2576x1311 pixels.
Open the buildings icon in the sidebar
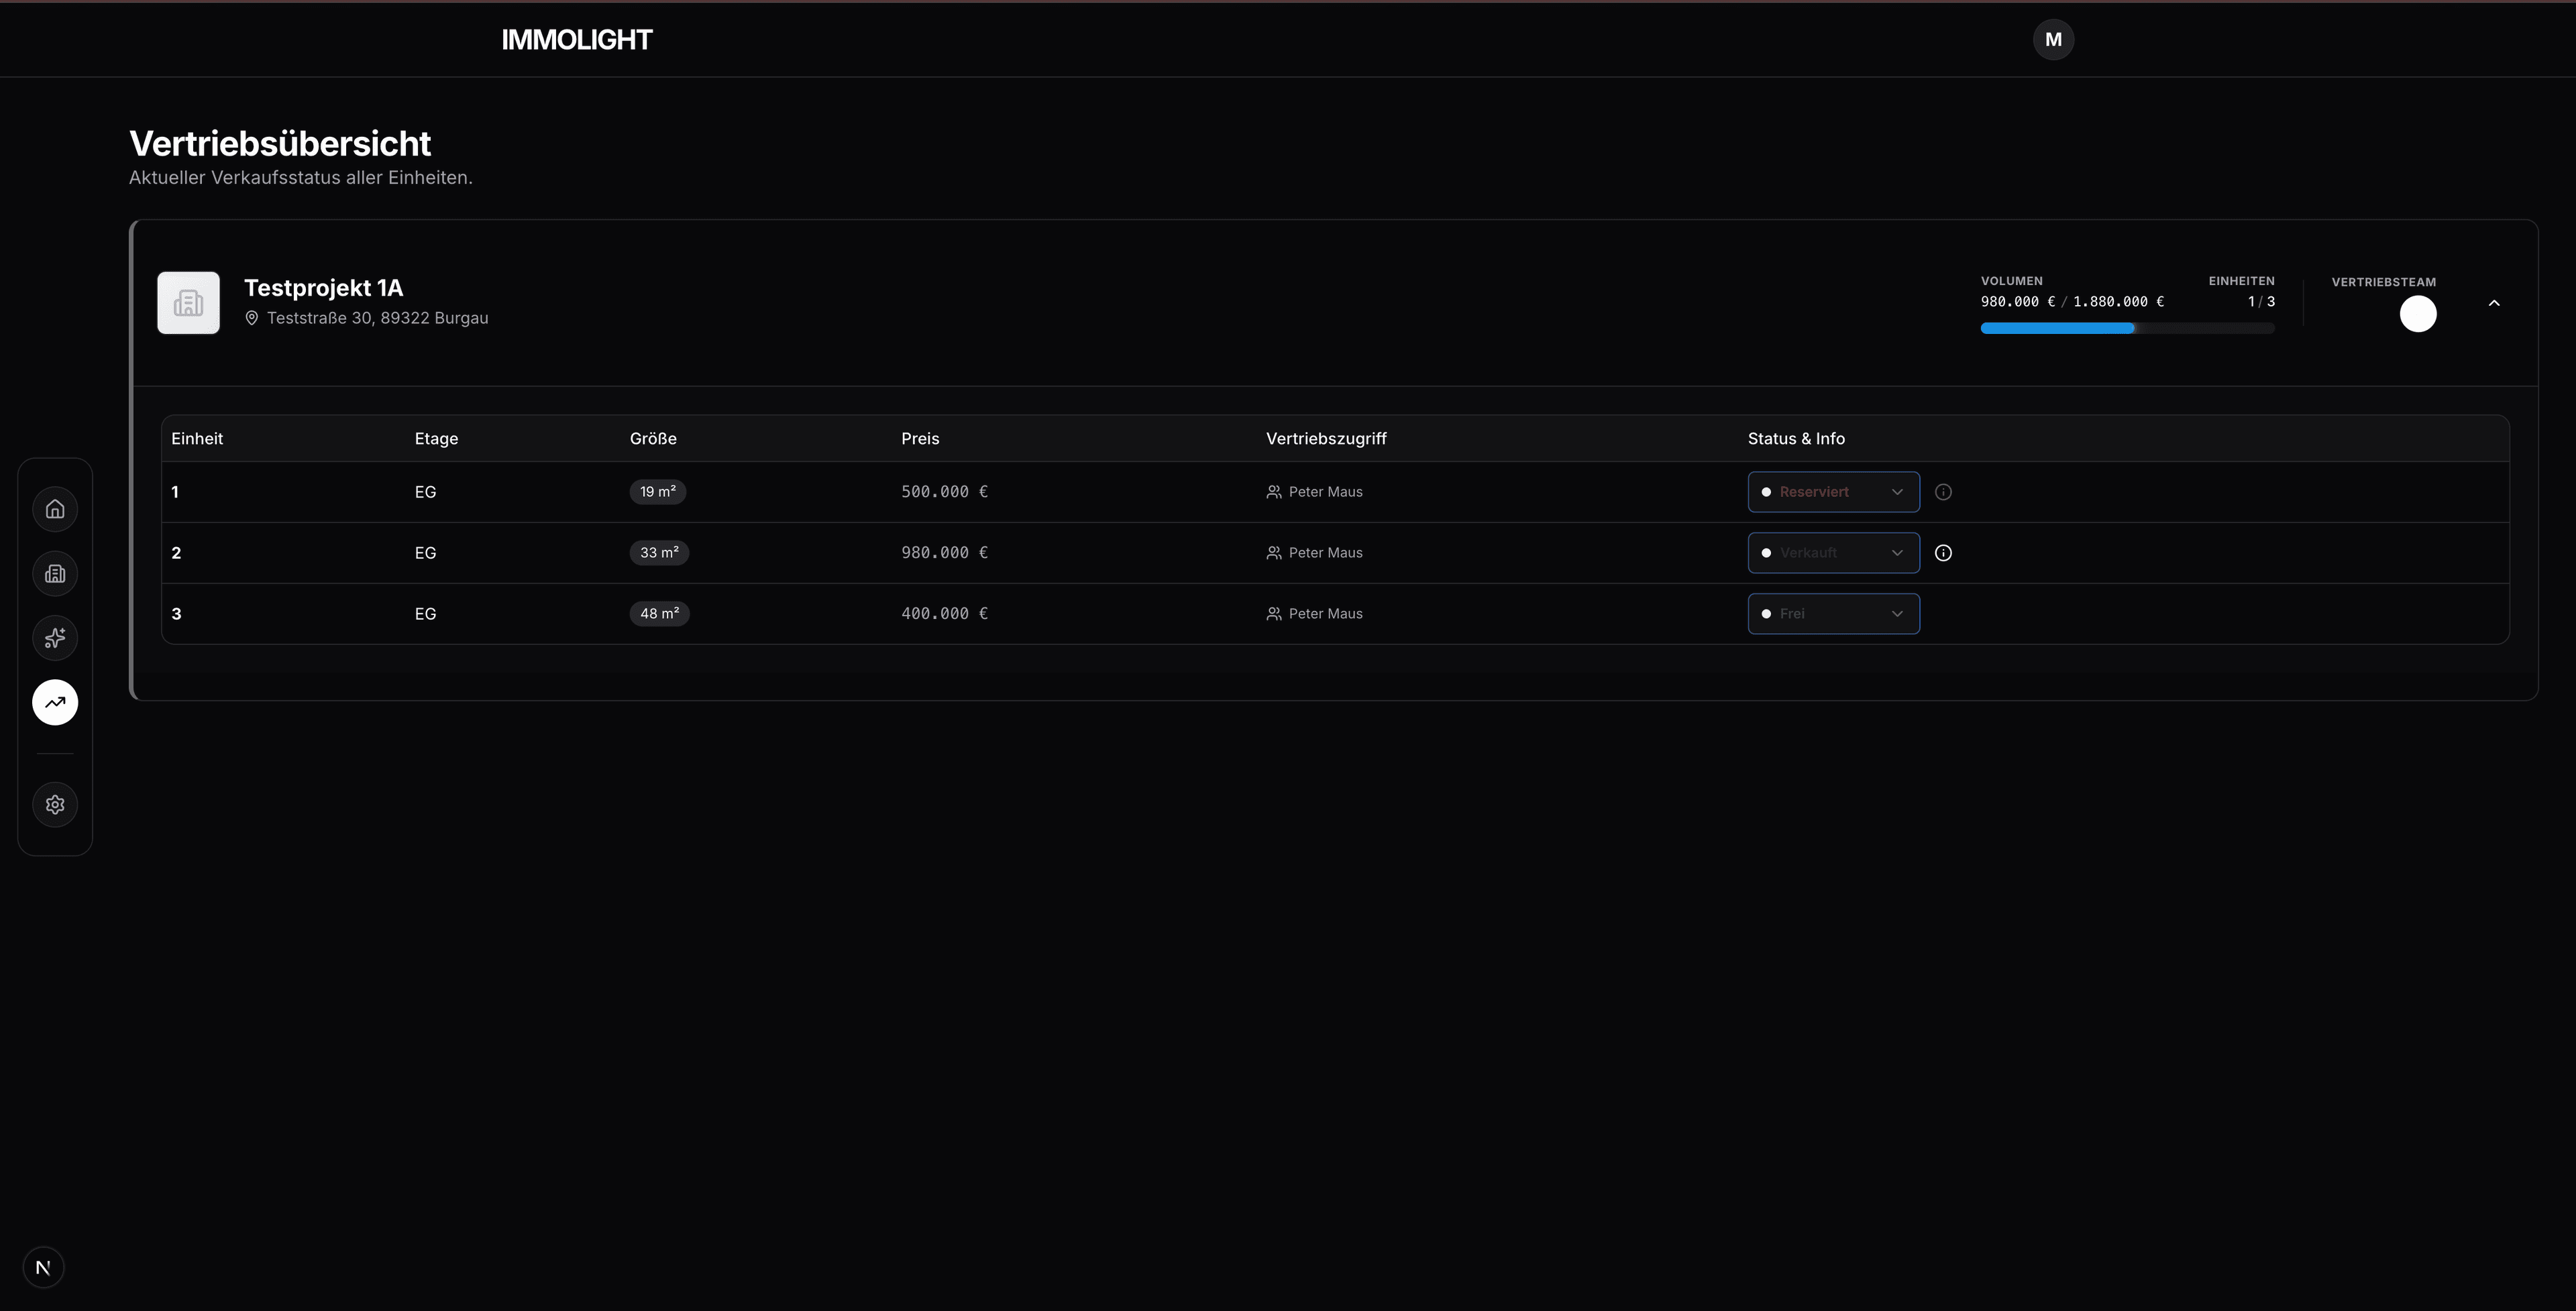55,574
